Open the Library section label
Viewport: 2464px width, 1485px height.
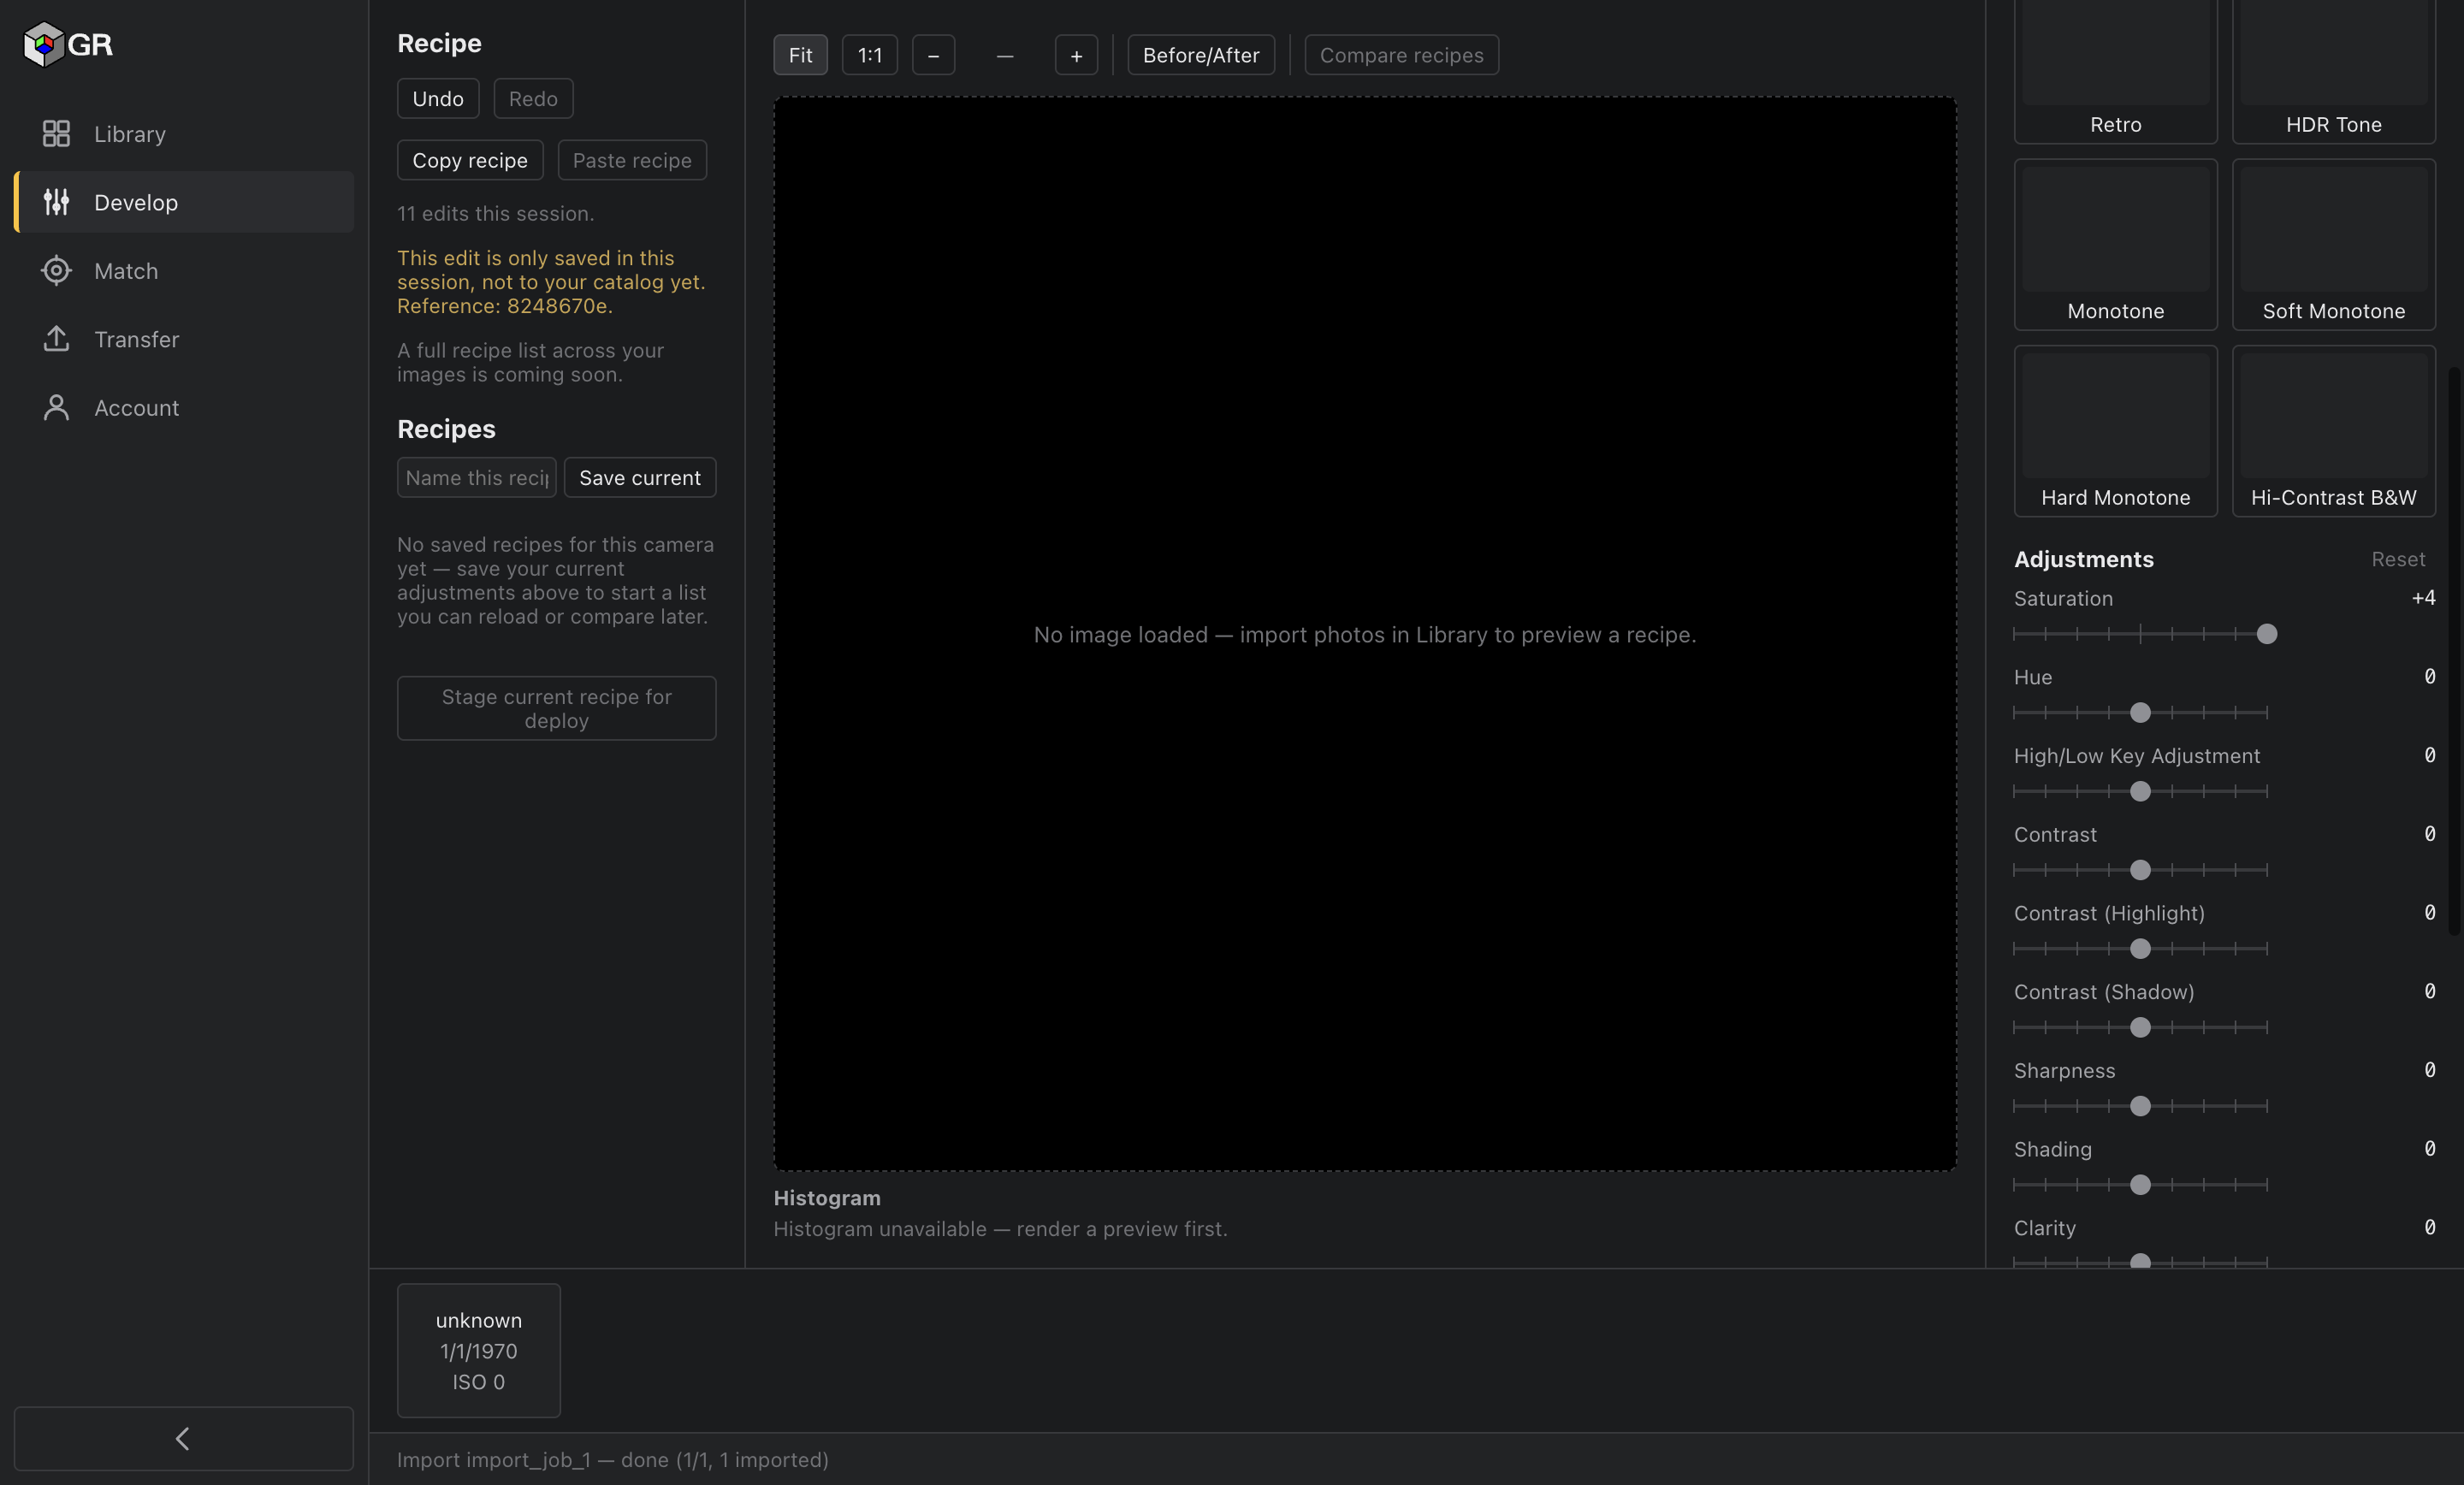pos(130,134)
